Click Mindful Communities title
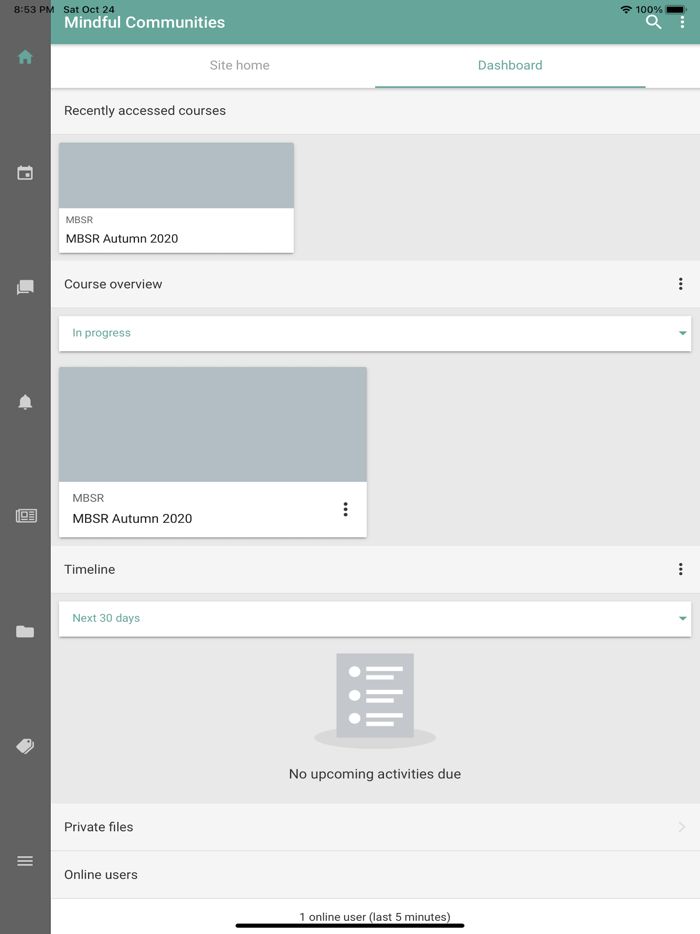The height and width of the screenshot is (934, 700). 145,23
